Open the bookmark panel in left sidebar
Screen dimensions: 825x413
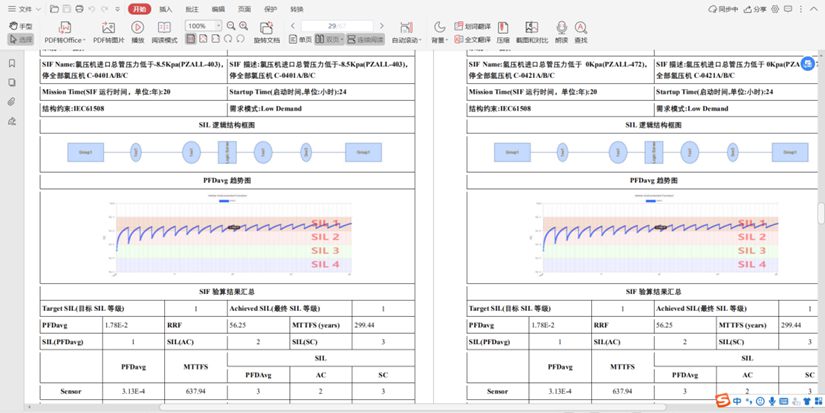[12, 62]
